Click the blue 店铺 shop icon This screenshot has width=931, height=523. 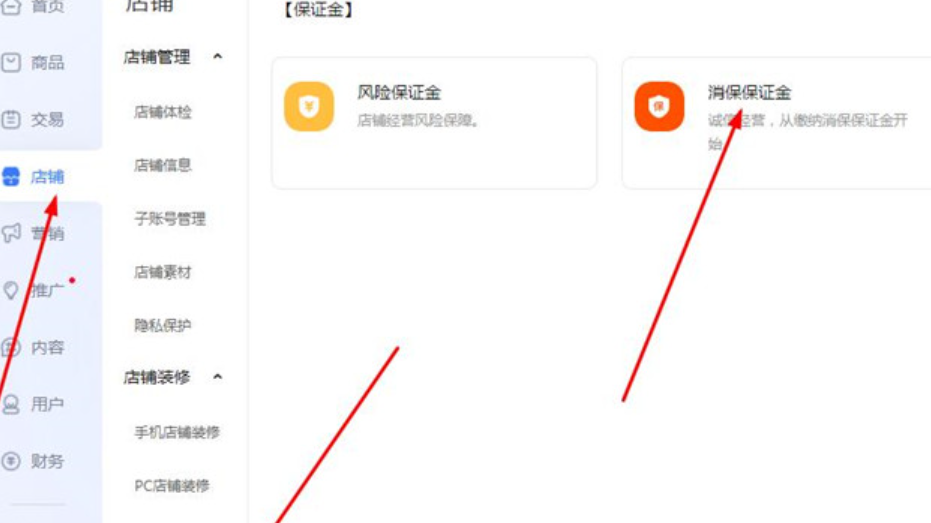11,176
